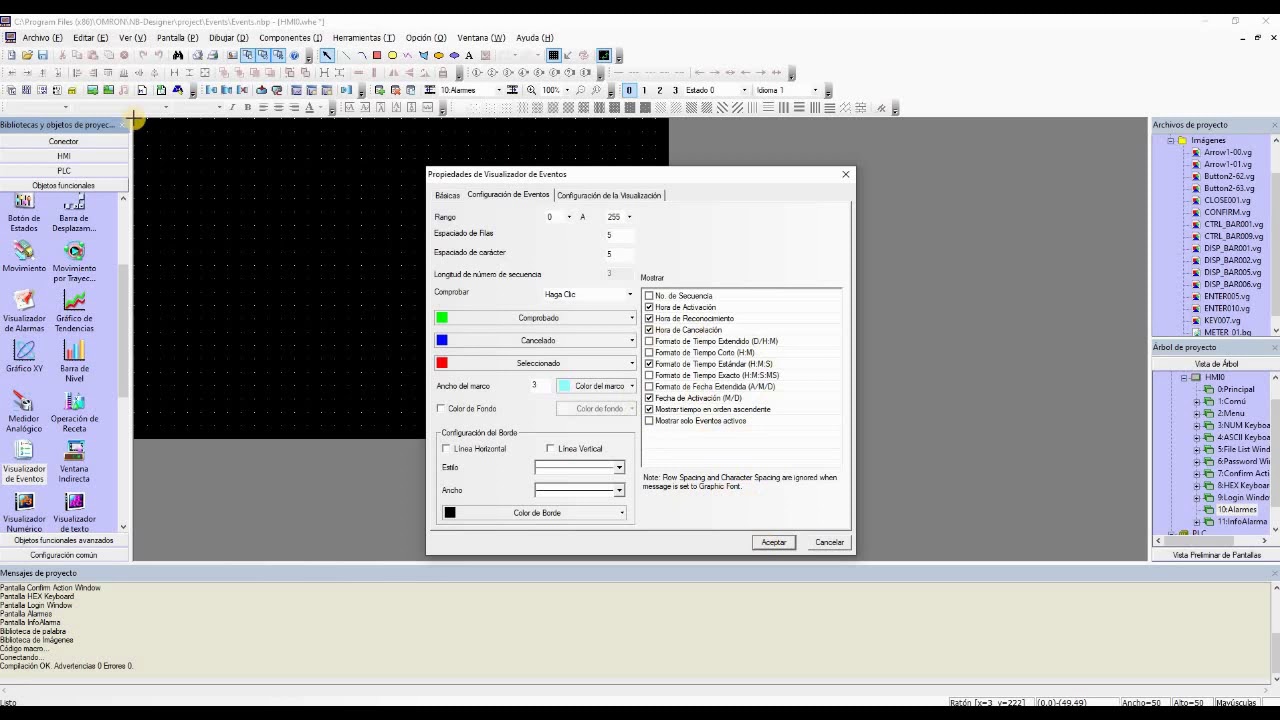Select the red rectangle drawing tool

(377, 56)
